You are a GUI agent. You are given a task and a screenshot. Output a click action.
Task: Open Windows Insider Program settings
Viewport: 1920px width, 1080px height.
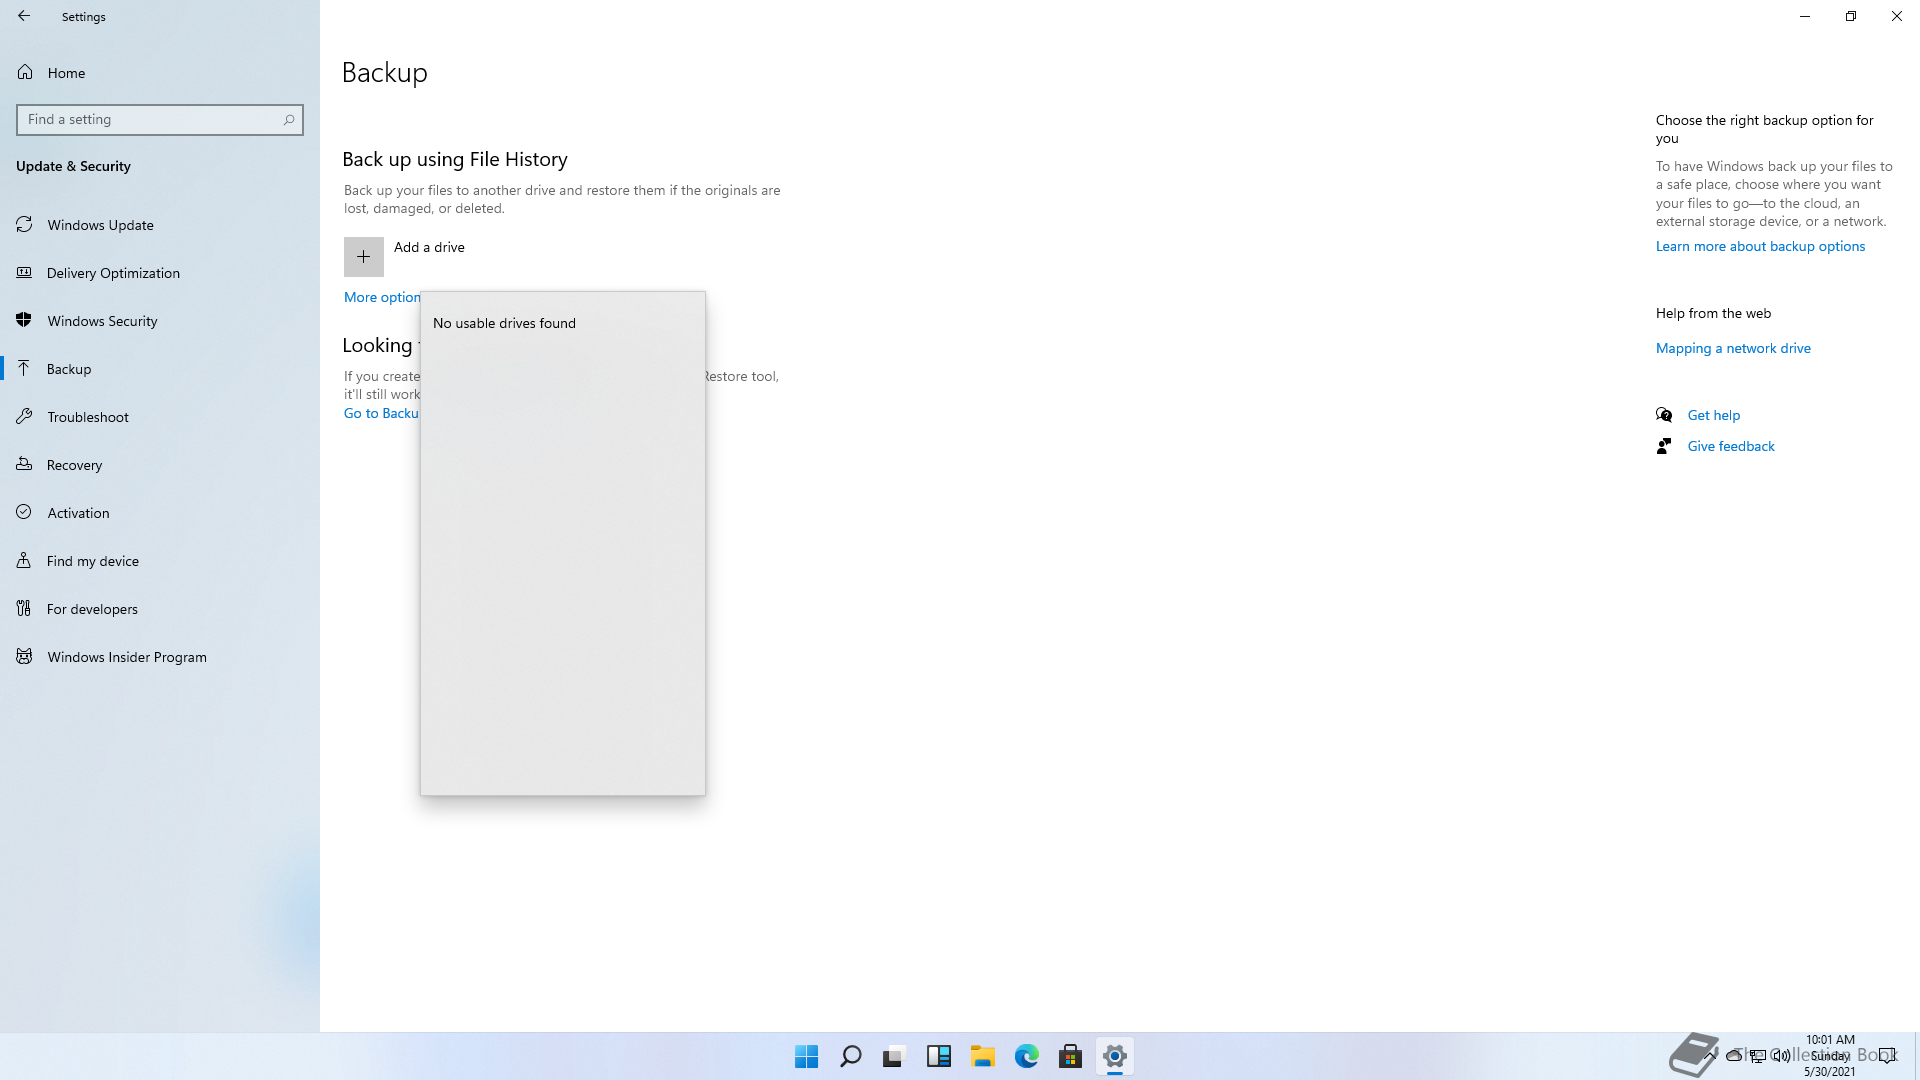[x=160, y=657]
